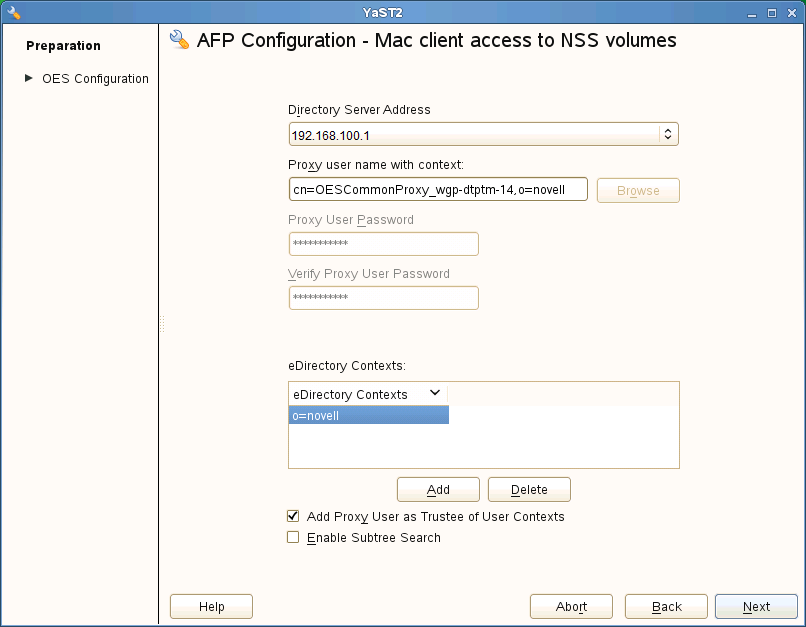806x627 pixels.
Task: Click the AFP Configuration wrench header icon
Action: point(180,40)
